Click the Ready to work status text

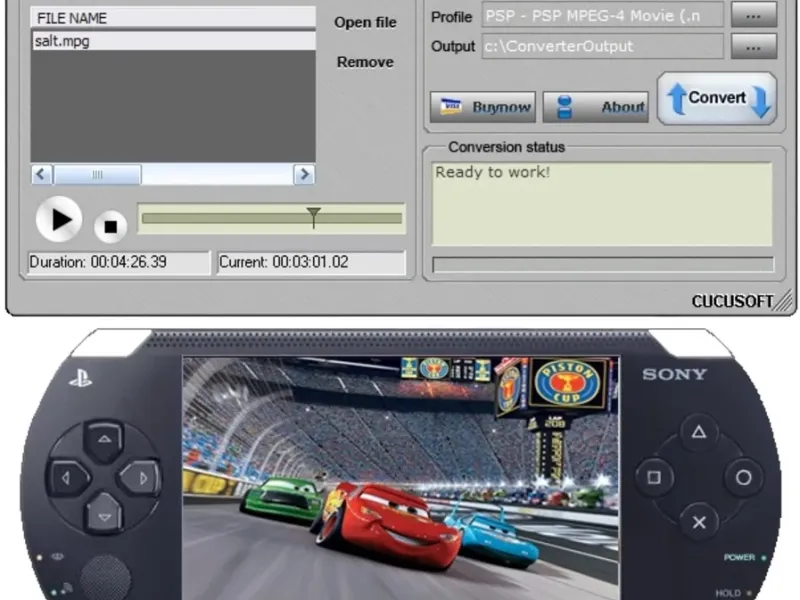tap(492, 172)
